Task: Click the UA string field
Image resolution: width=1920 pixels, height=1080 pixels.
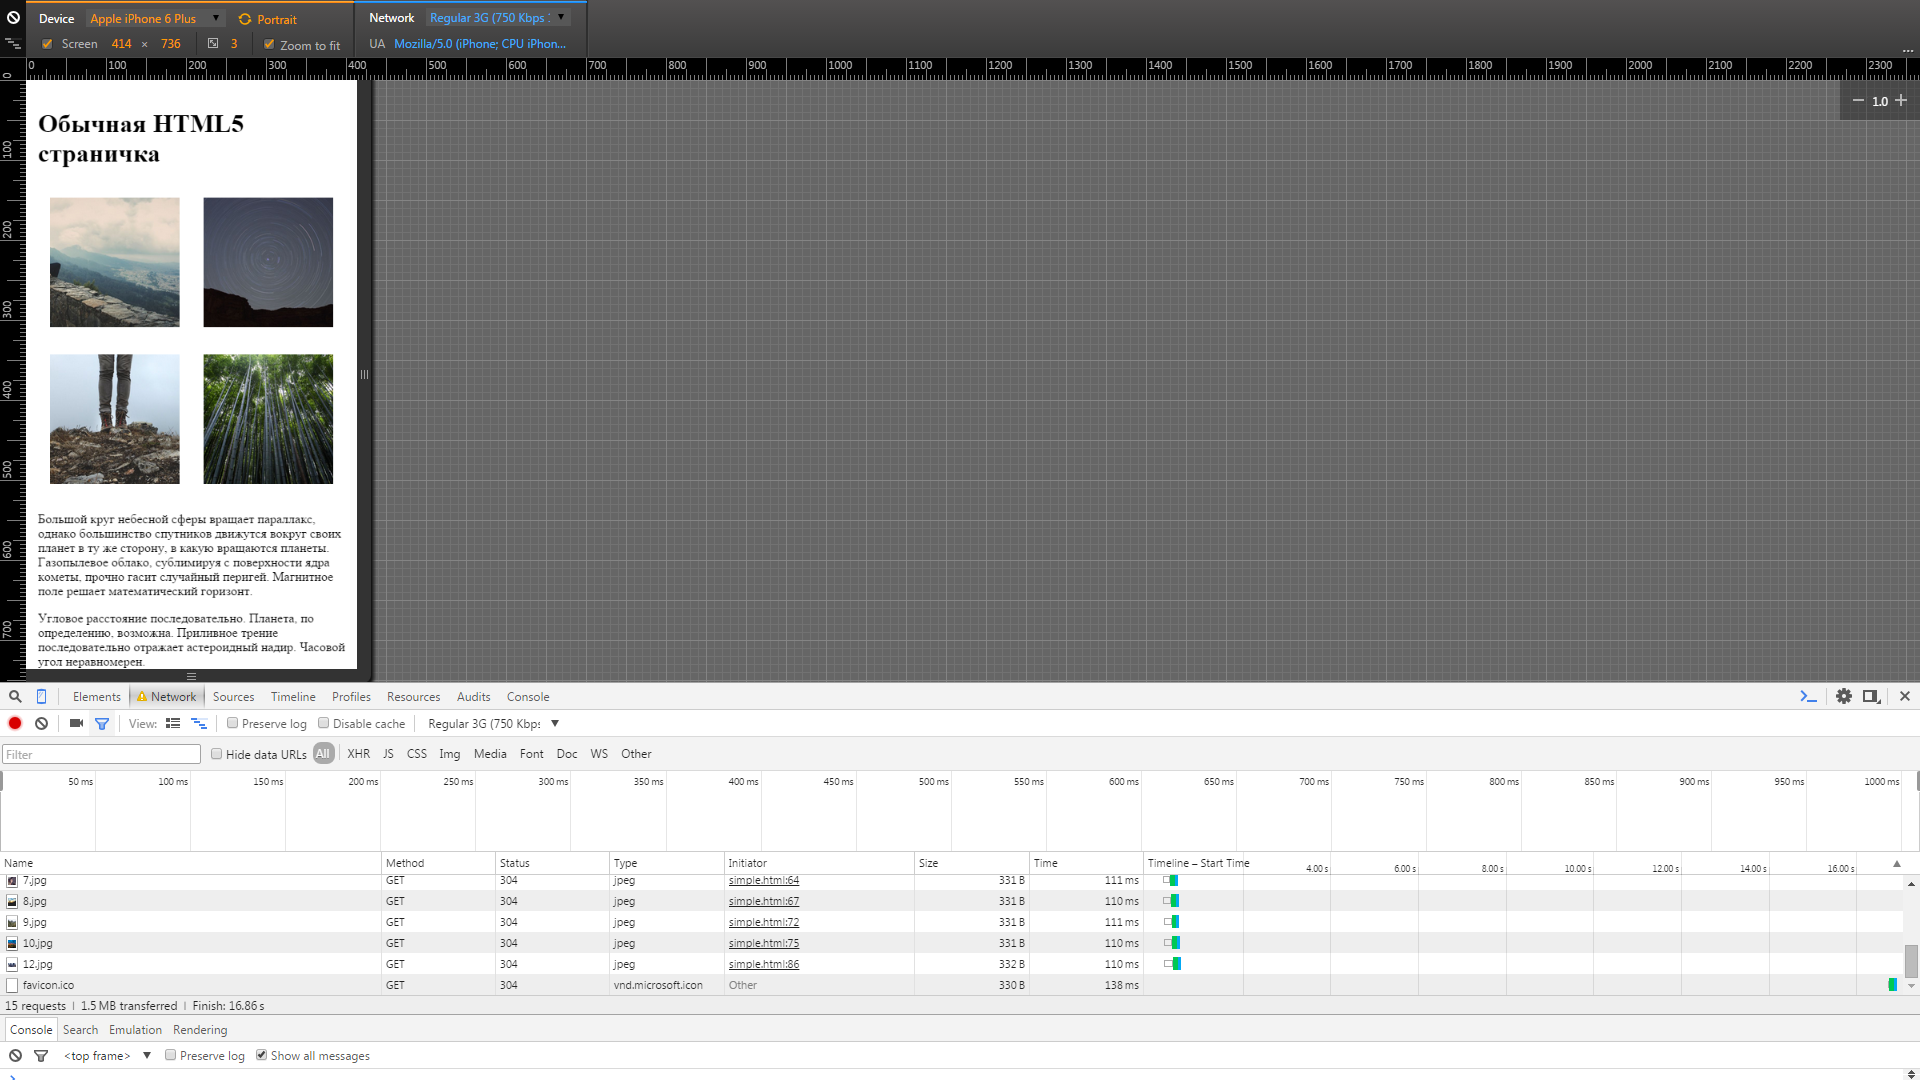Action: coord(480,44)
